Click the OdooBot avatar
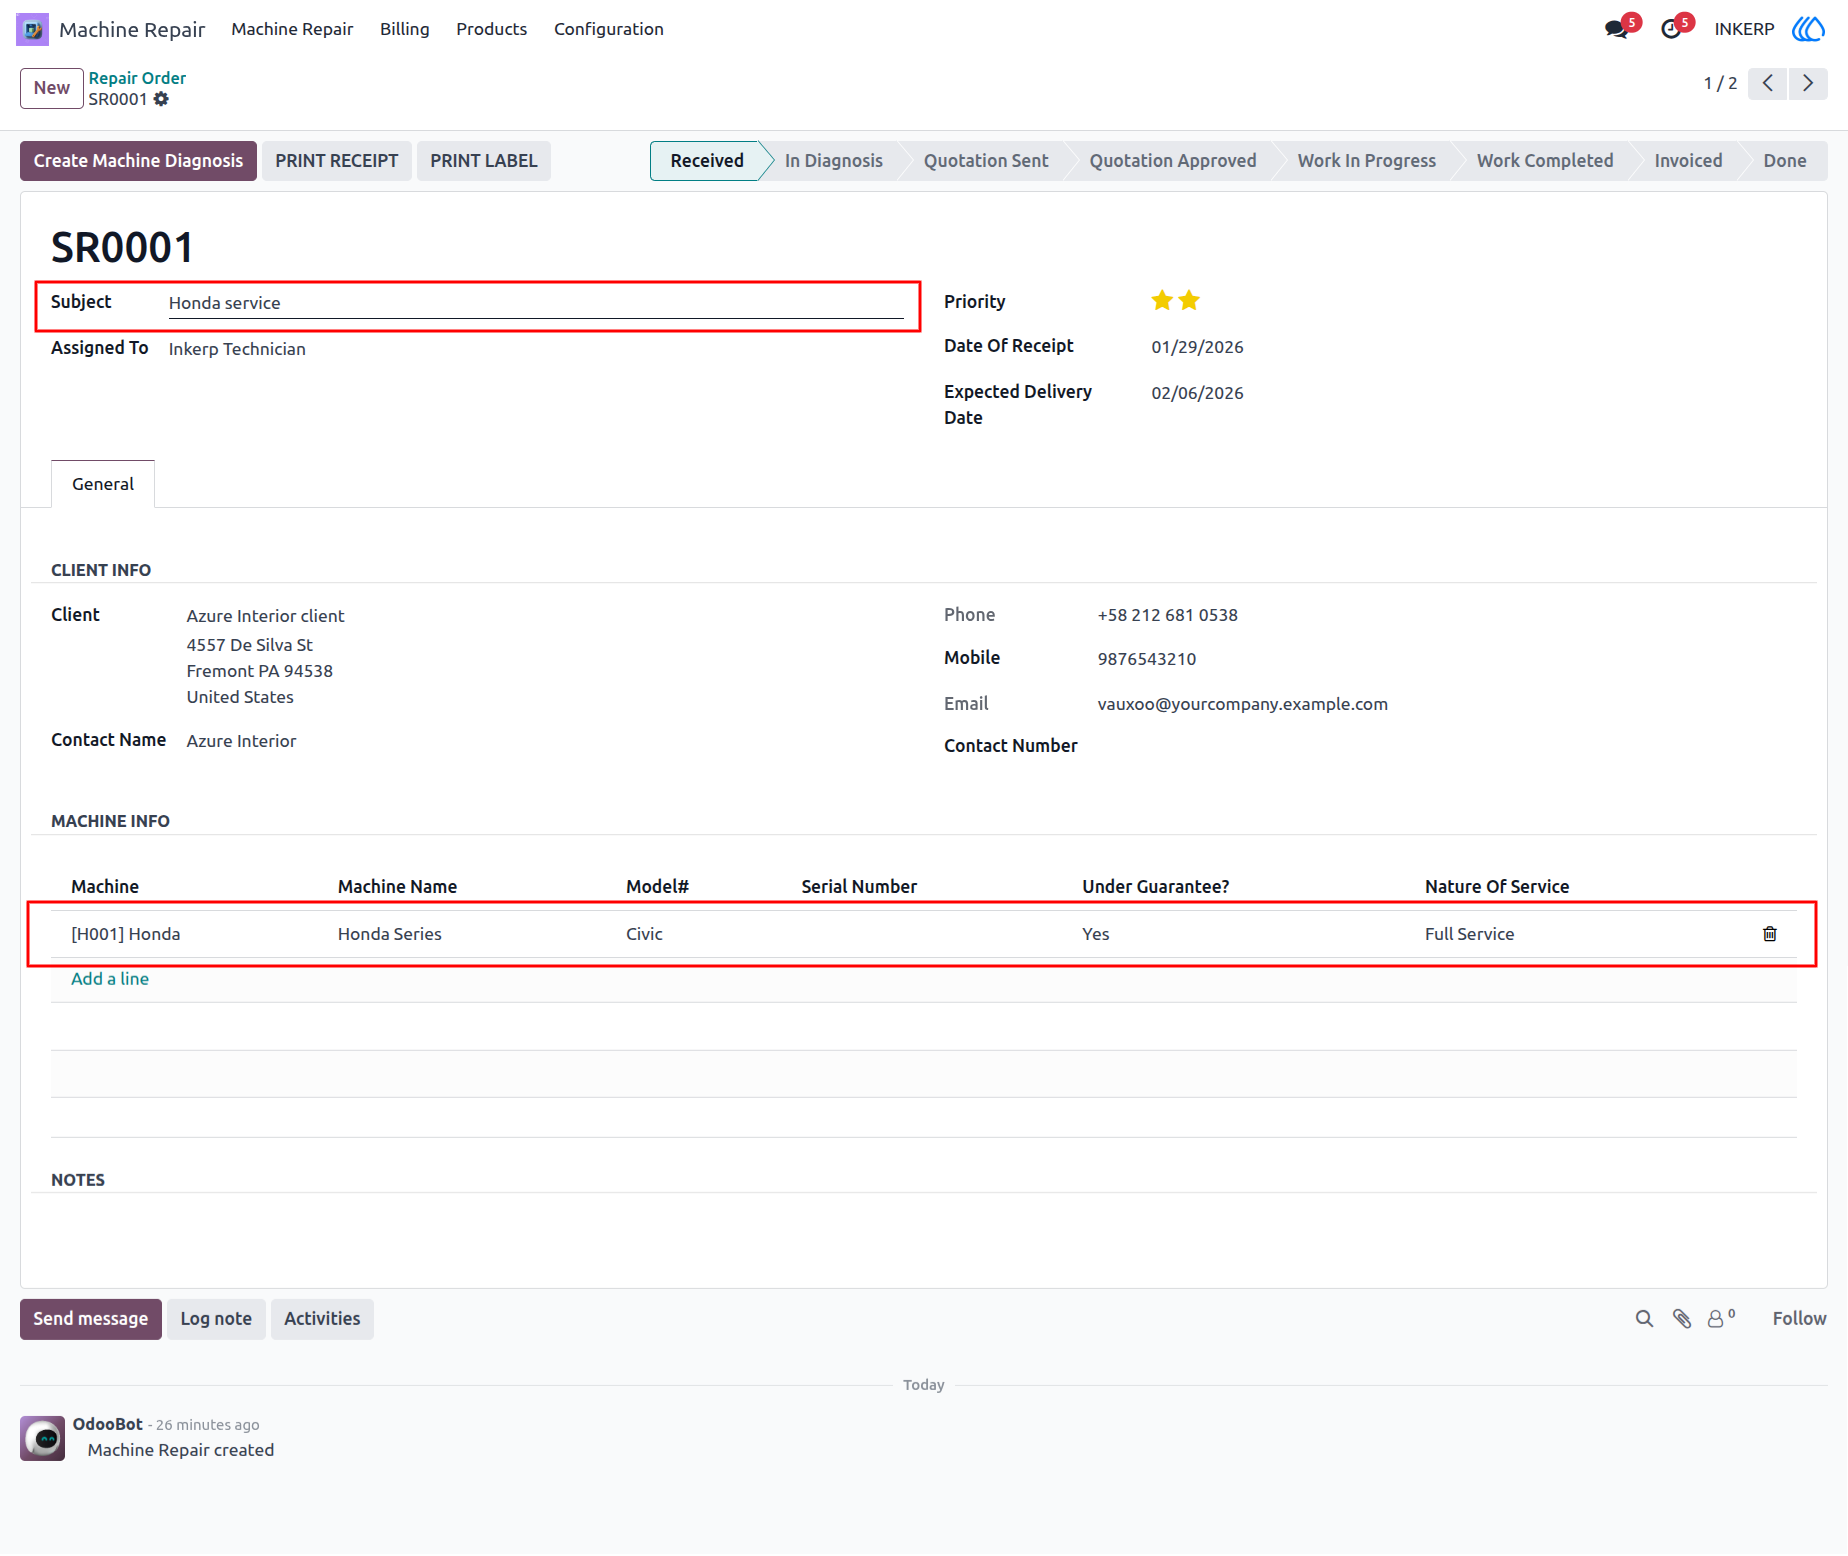The height and width of the screenshot is (1556, 1848). coord(43,1438)
